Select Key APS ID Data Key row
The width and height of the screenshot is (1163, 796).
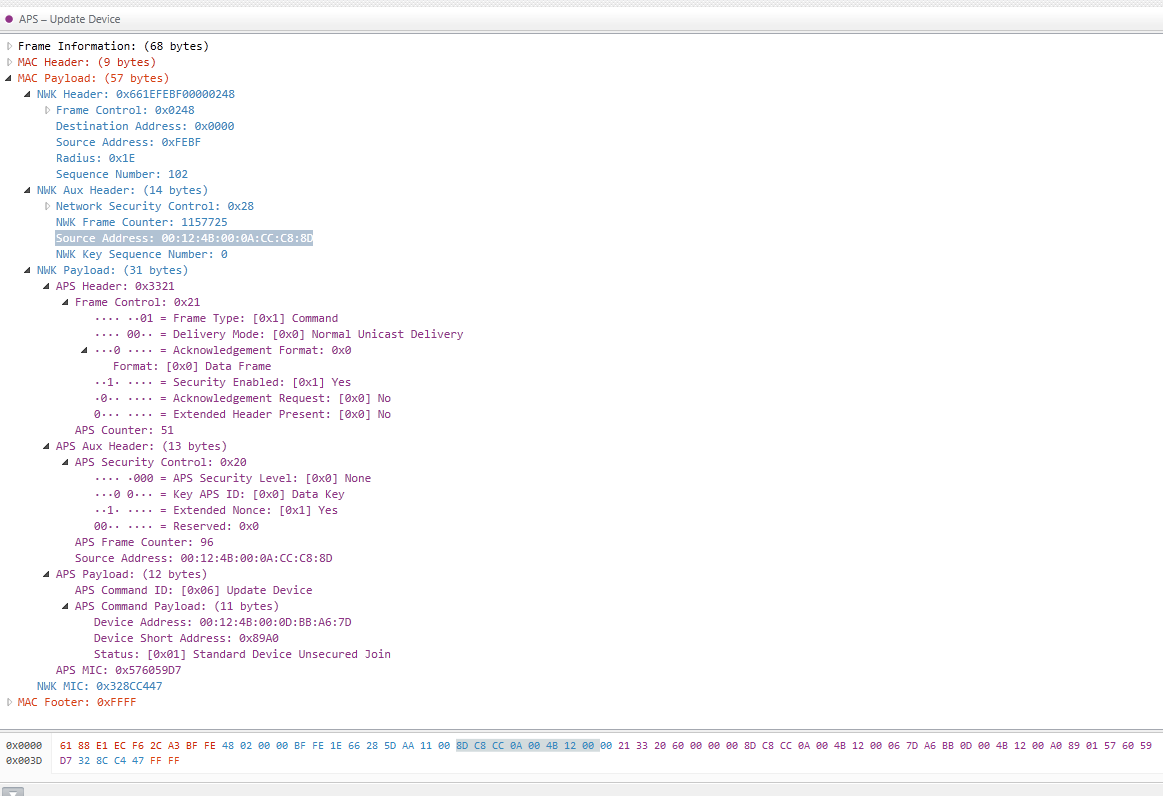tap(219, 494)
